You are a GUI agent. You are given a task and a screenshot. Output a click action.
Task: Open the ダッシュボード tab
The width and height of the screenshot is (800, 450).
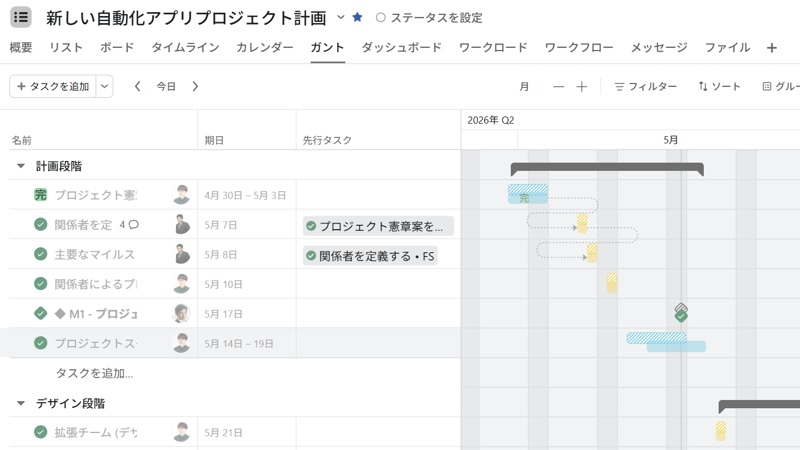point(402,47)
